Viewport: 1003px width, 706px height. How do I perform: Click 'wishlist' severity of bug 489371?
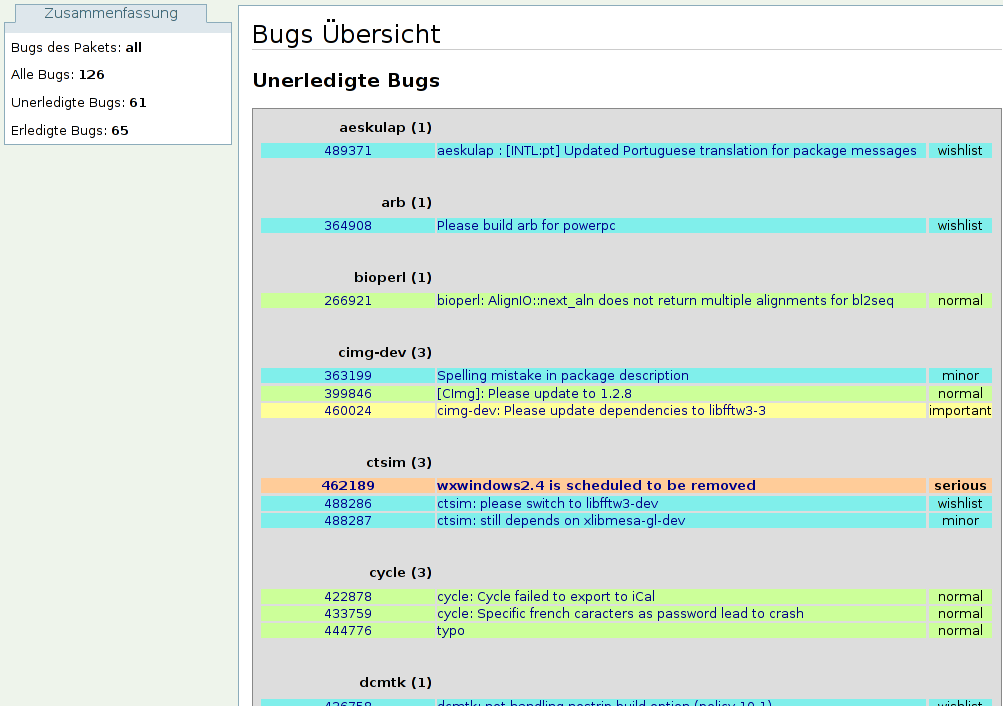[960, 151]
